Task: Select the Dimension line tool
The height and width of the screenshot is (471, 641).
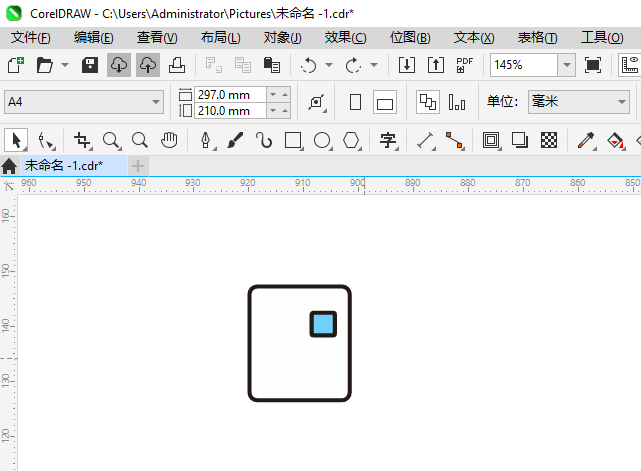Action: (426, 141)
